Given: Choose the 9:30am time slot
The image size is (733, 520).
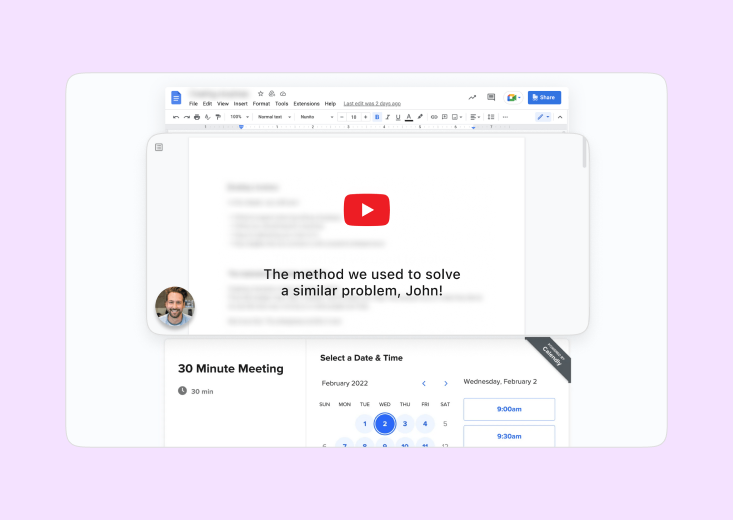Looking at the screenshot, I should 509,436.
